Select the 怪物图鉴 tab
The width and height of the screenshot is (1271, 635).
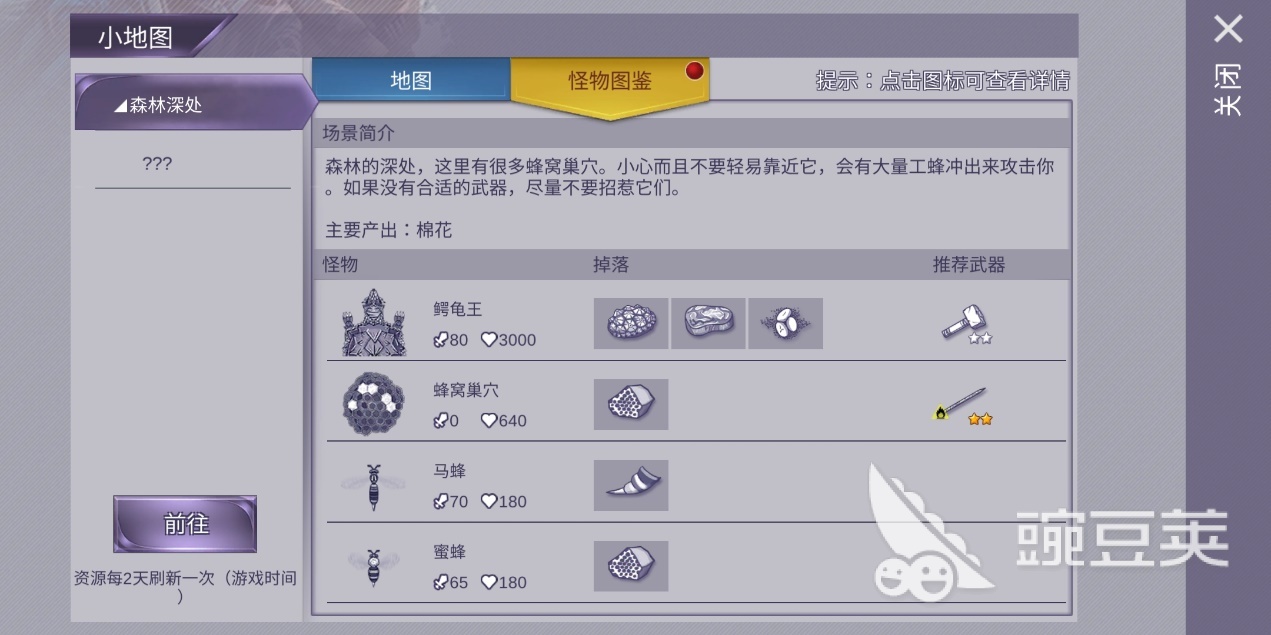coord(610,82)
